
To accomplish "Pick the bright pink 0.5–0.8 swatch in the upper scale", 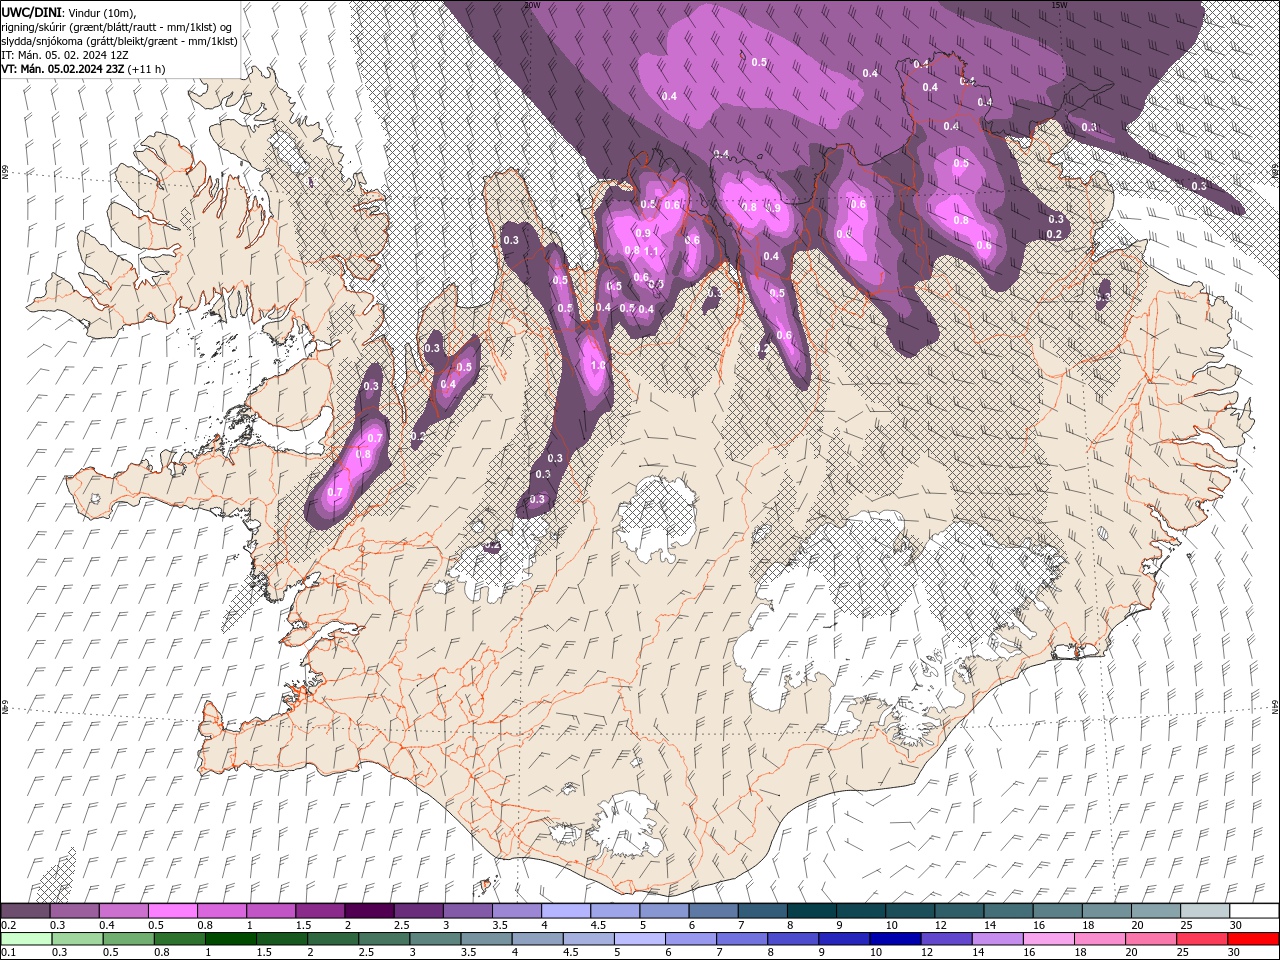I will coord(172,911).
